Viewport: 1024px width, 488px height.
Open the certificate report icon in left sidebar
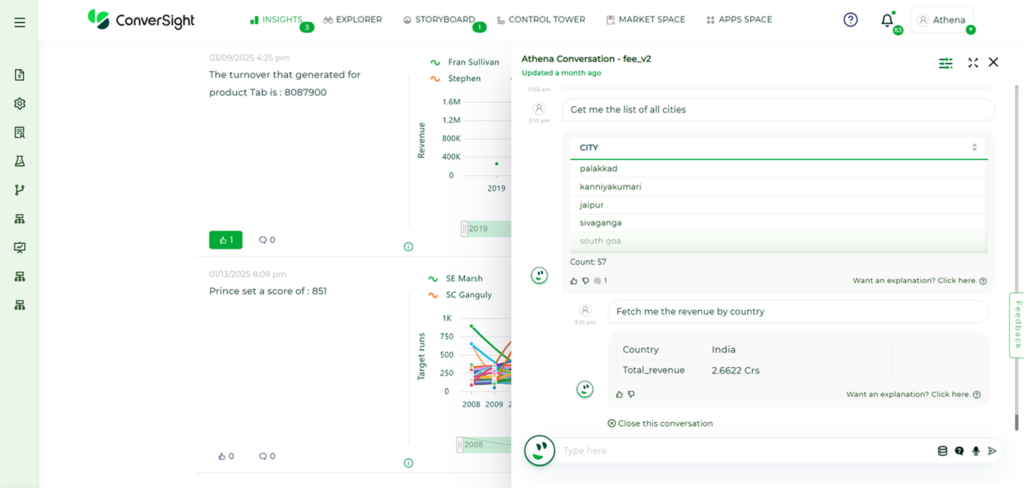(20, 133)
